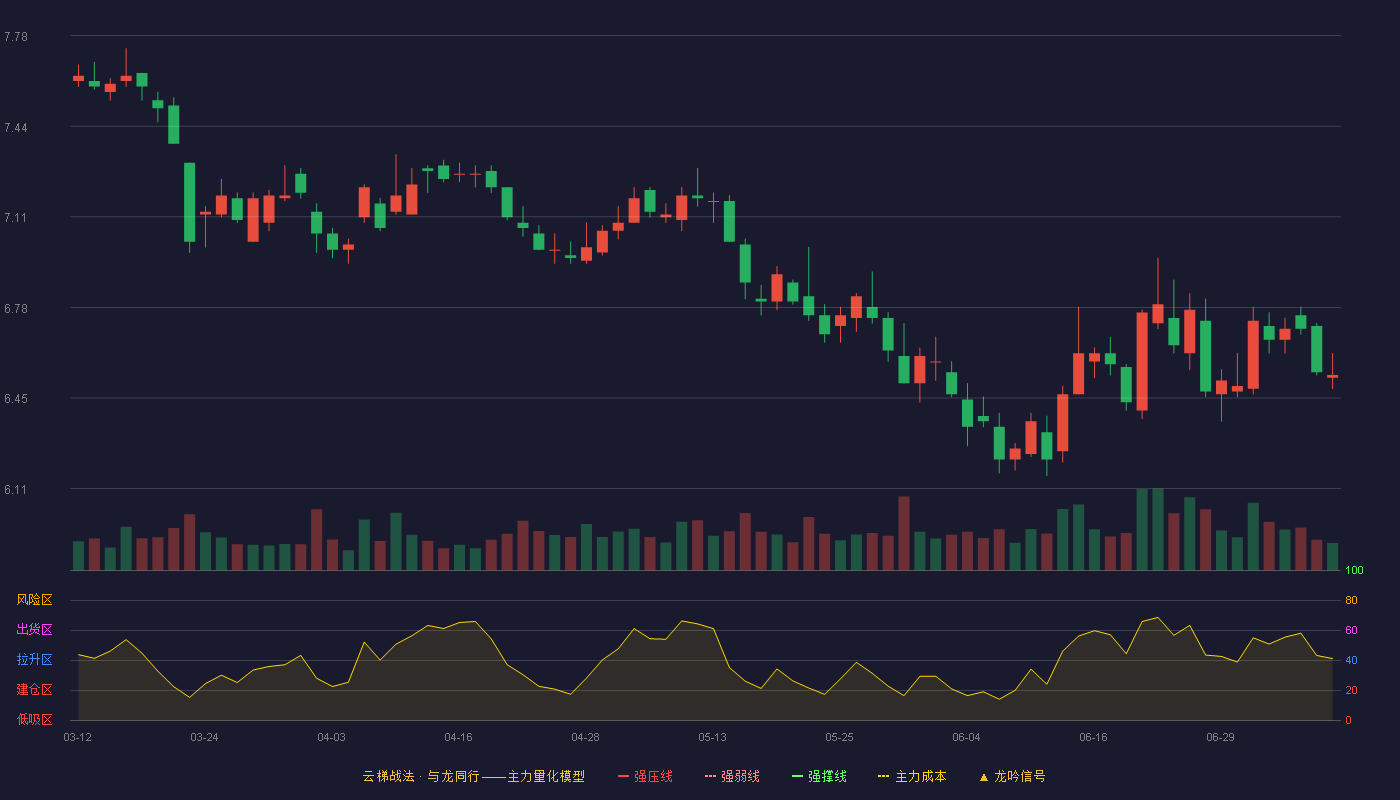This screenshot has height=800, width=1400.
Task: Click the 04-16 date label
Action: (458, 737)
